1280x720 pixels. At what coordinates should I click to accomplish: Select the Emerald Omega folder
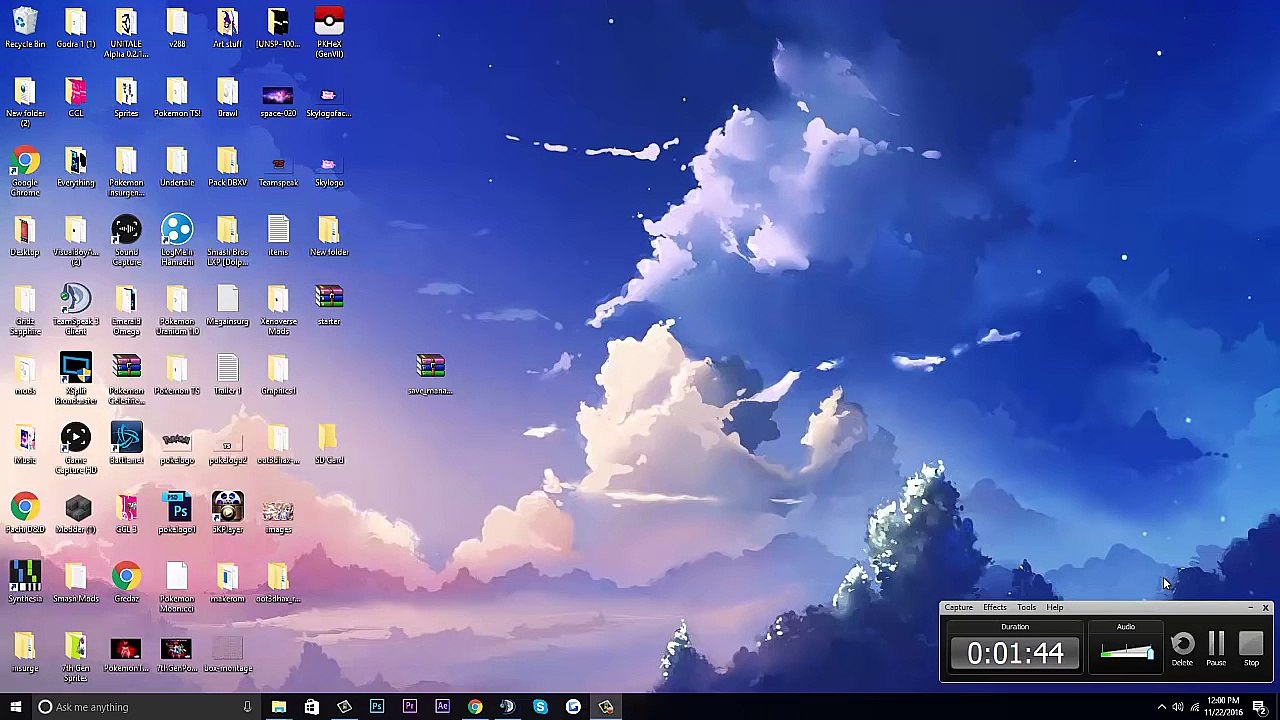(126, 310)
